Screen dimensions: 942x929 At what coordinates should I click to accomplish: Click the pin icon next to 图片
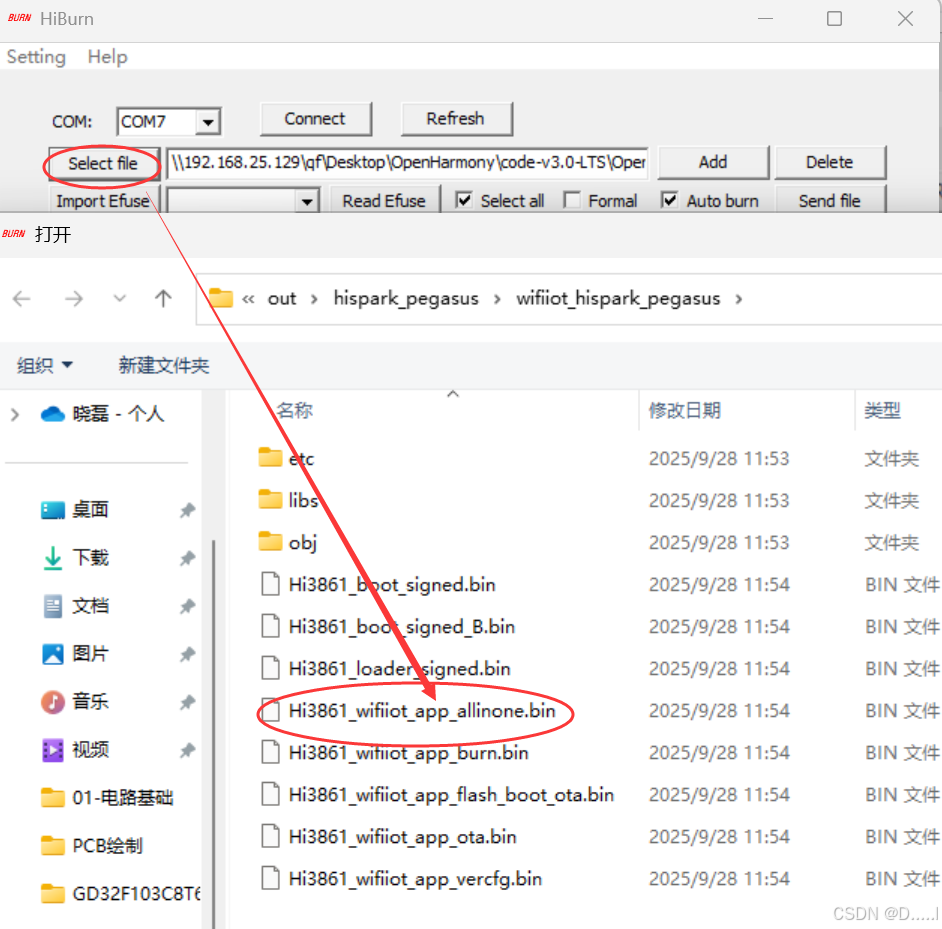pos(187,654)
